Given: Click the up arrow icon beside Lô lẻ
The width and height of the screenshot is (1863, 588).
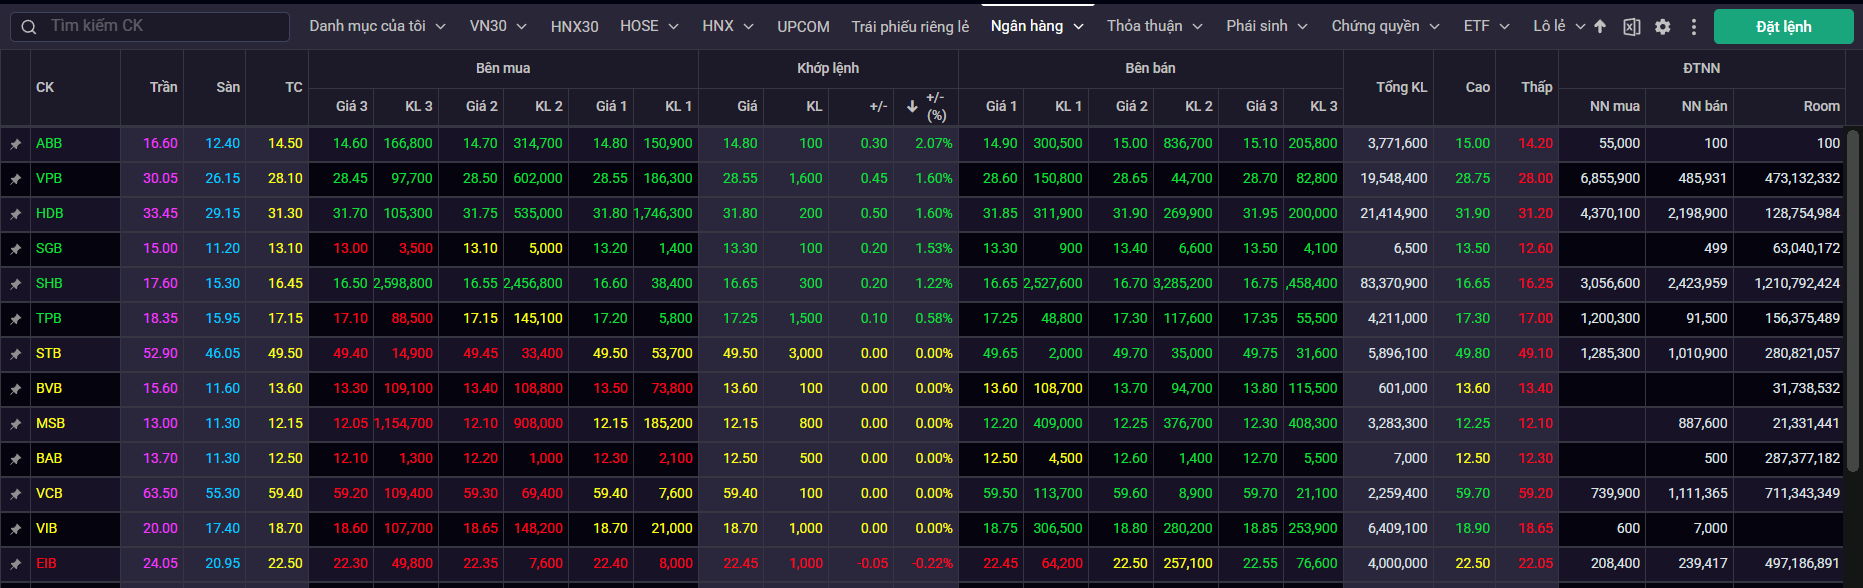Looking at the screenshot, I should pyautogui.click(x=1600, y=27).
